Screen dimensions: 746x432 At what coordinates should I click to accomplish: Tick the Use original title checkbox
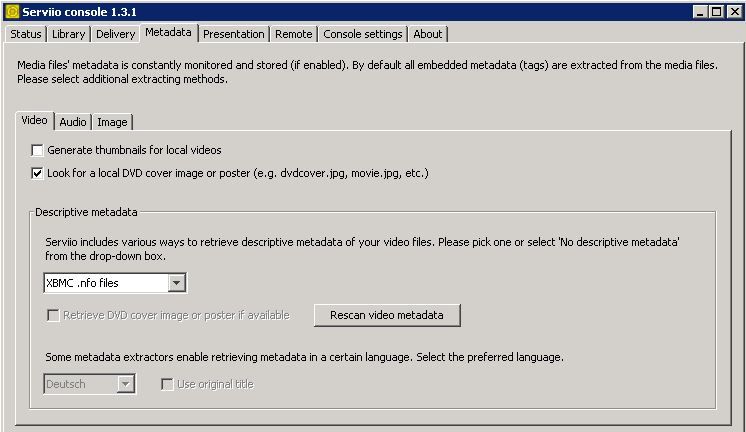point(167,384)
